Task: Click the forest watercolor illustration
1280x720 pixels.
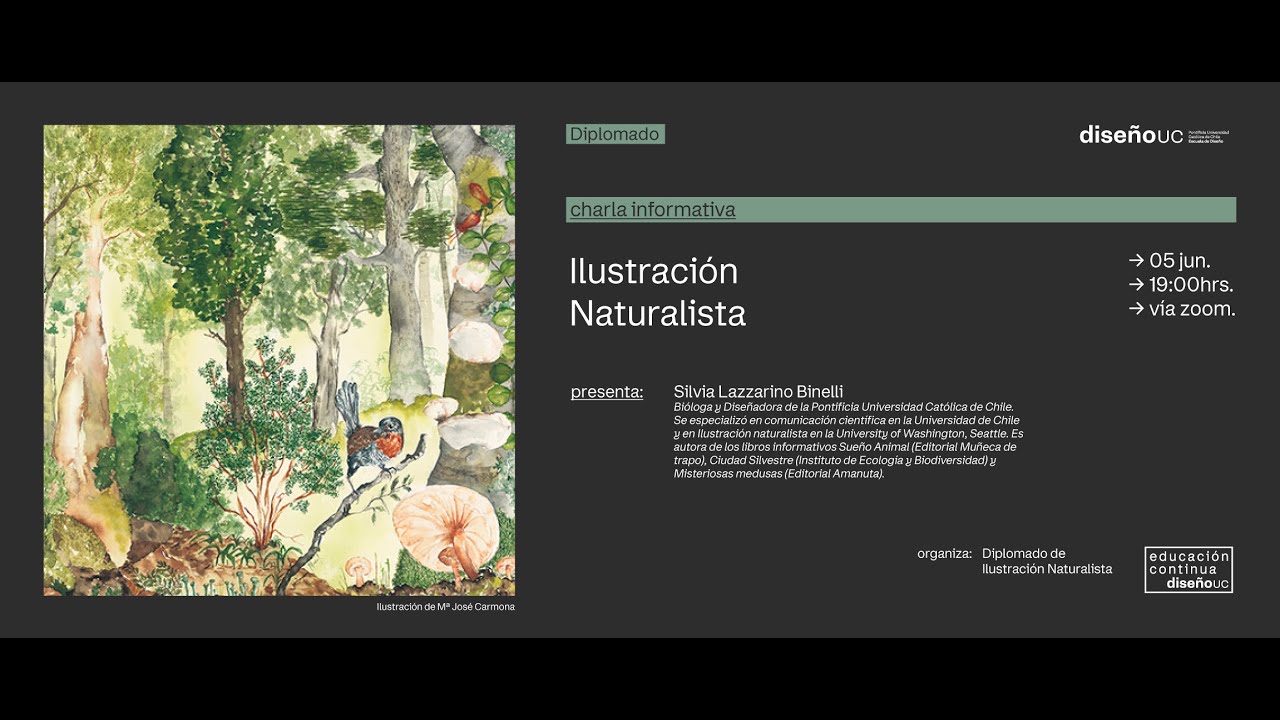Action: pyautogui.click(x=279, y=360)
